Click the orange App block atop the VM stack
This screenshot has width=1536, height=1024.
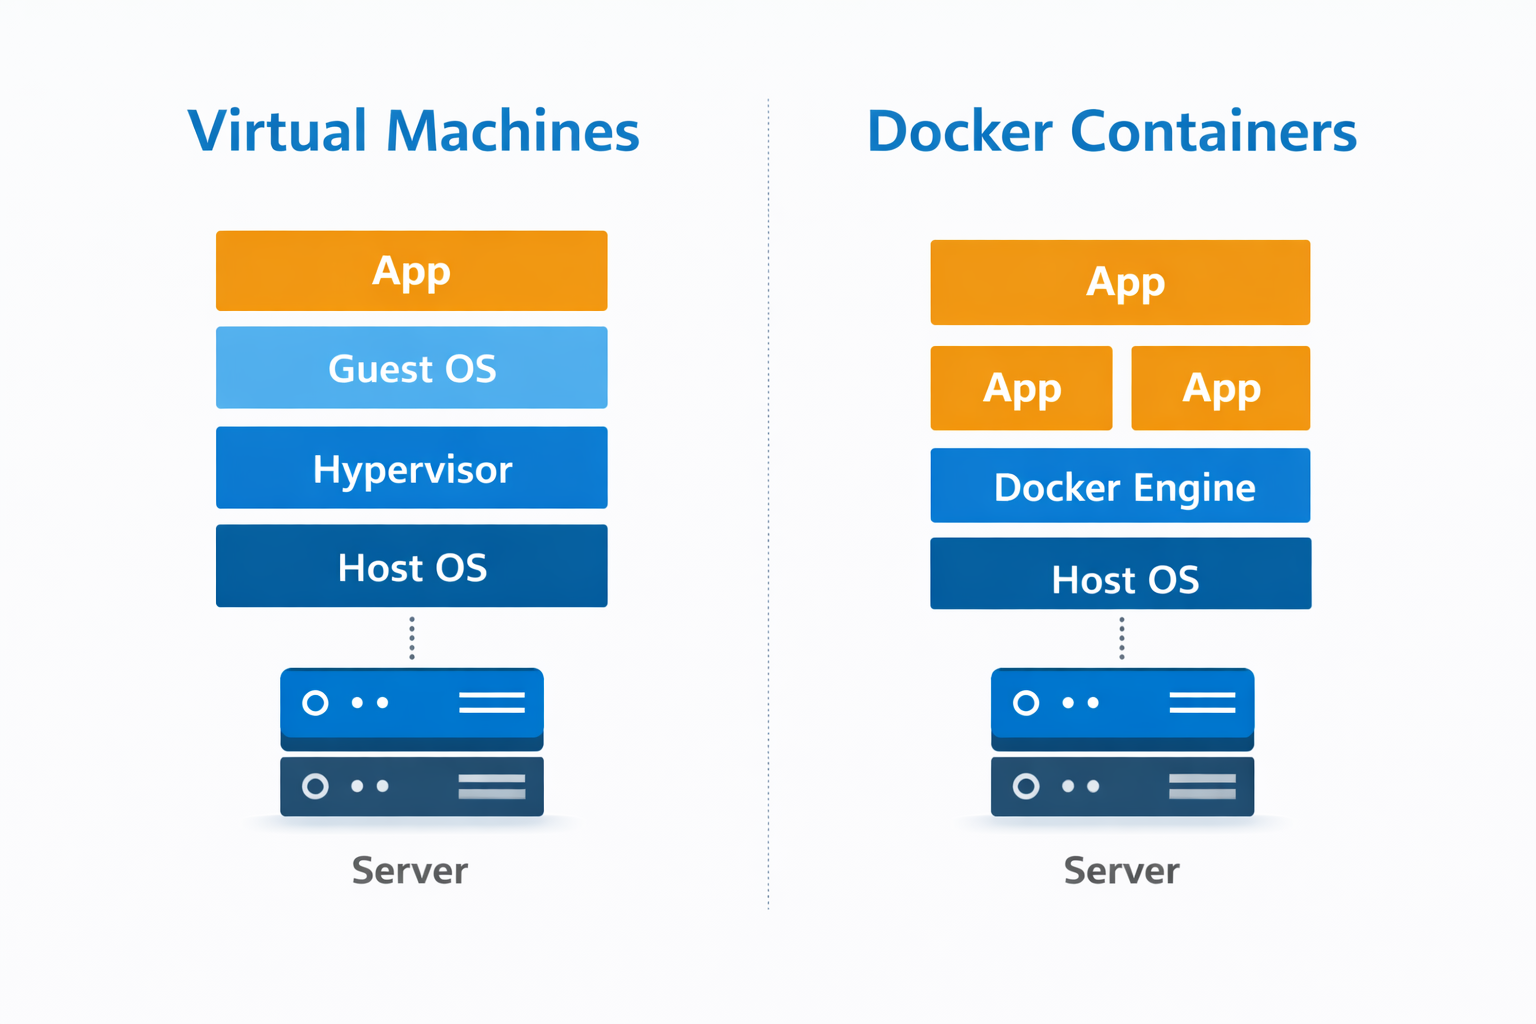411,270
